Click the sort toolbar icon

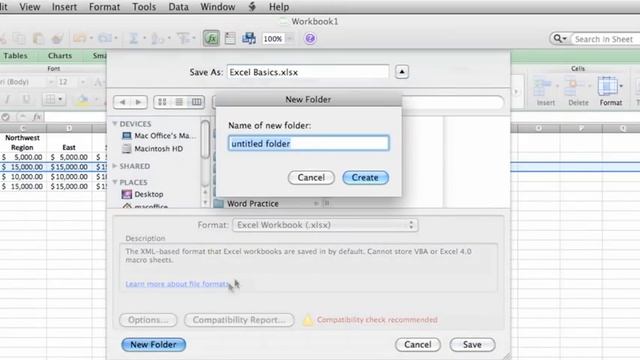[157, 39]
